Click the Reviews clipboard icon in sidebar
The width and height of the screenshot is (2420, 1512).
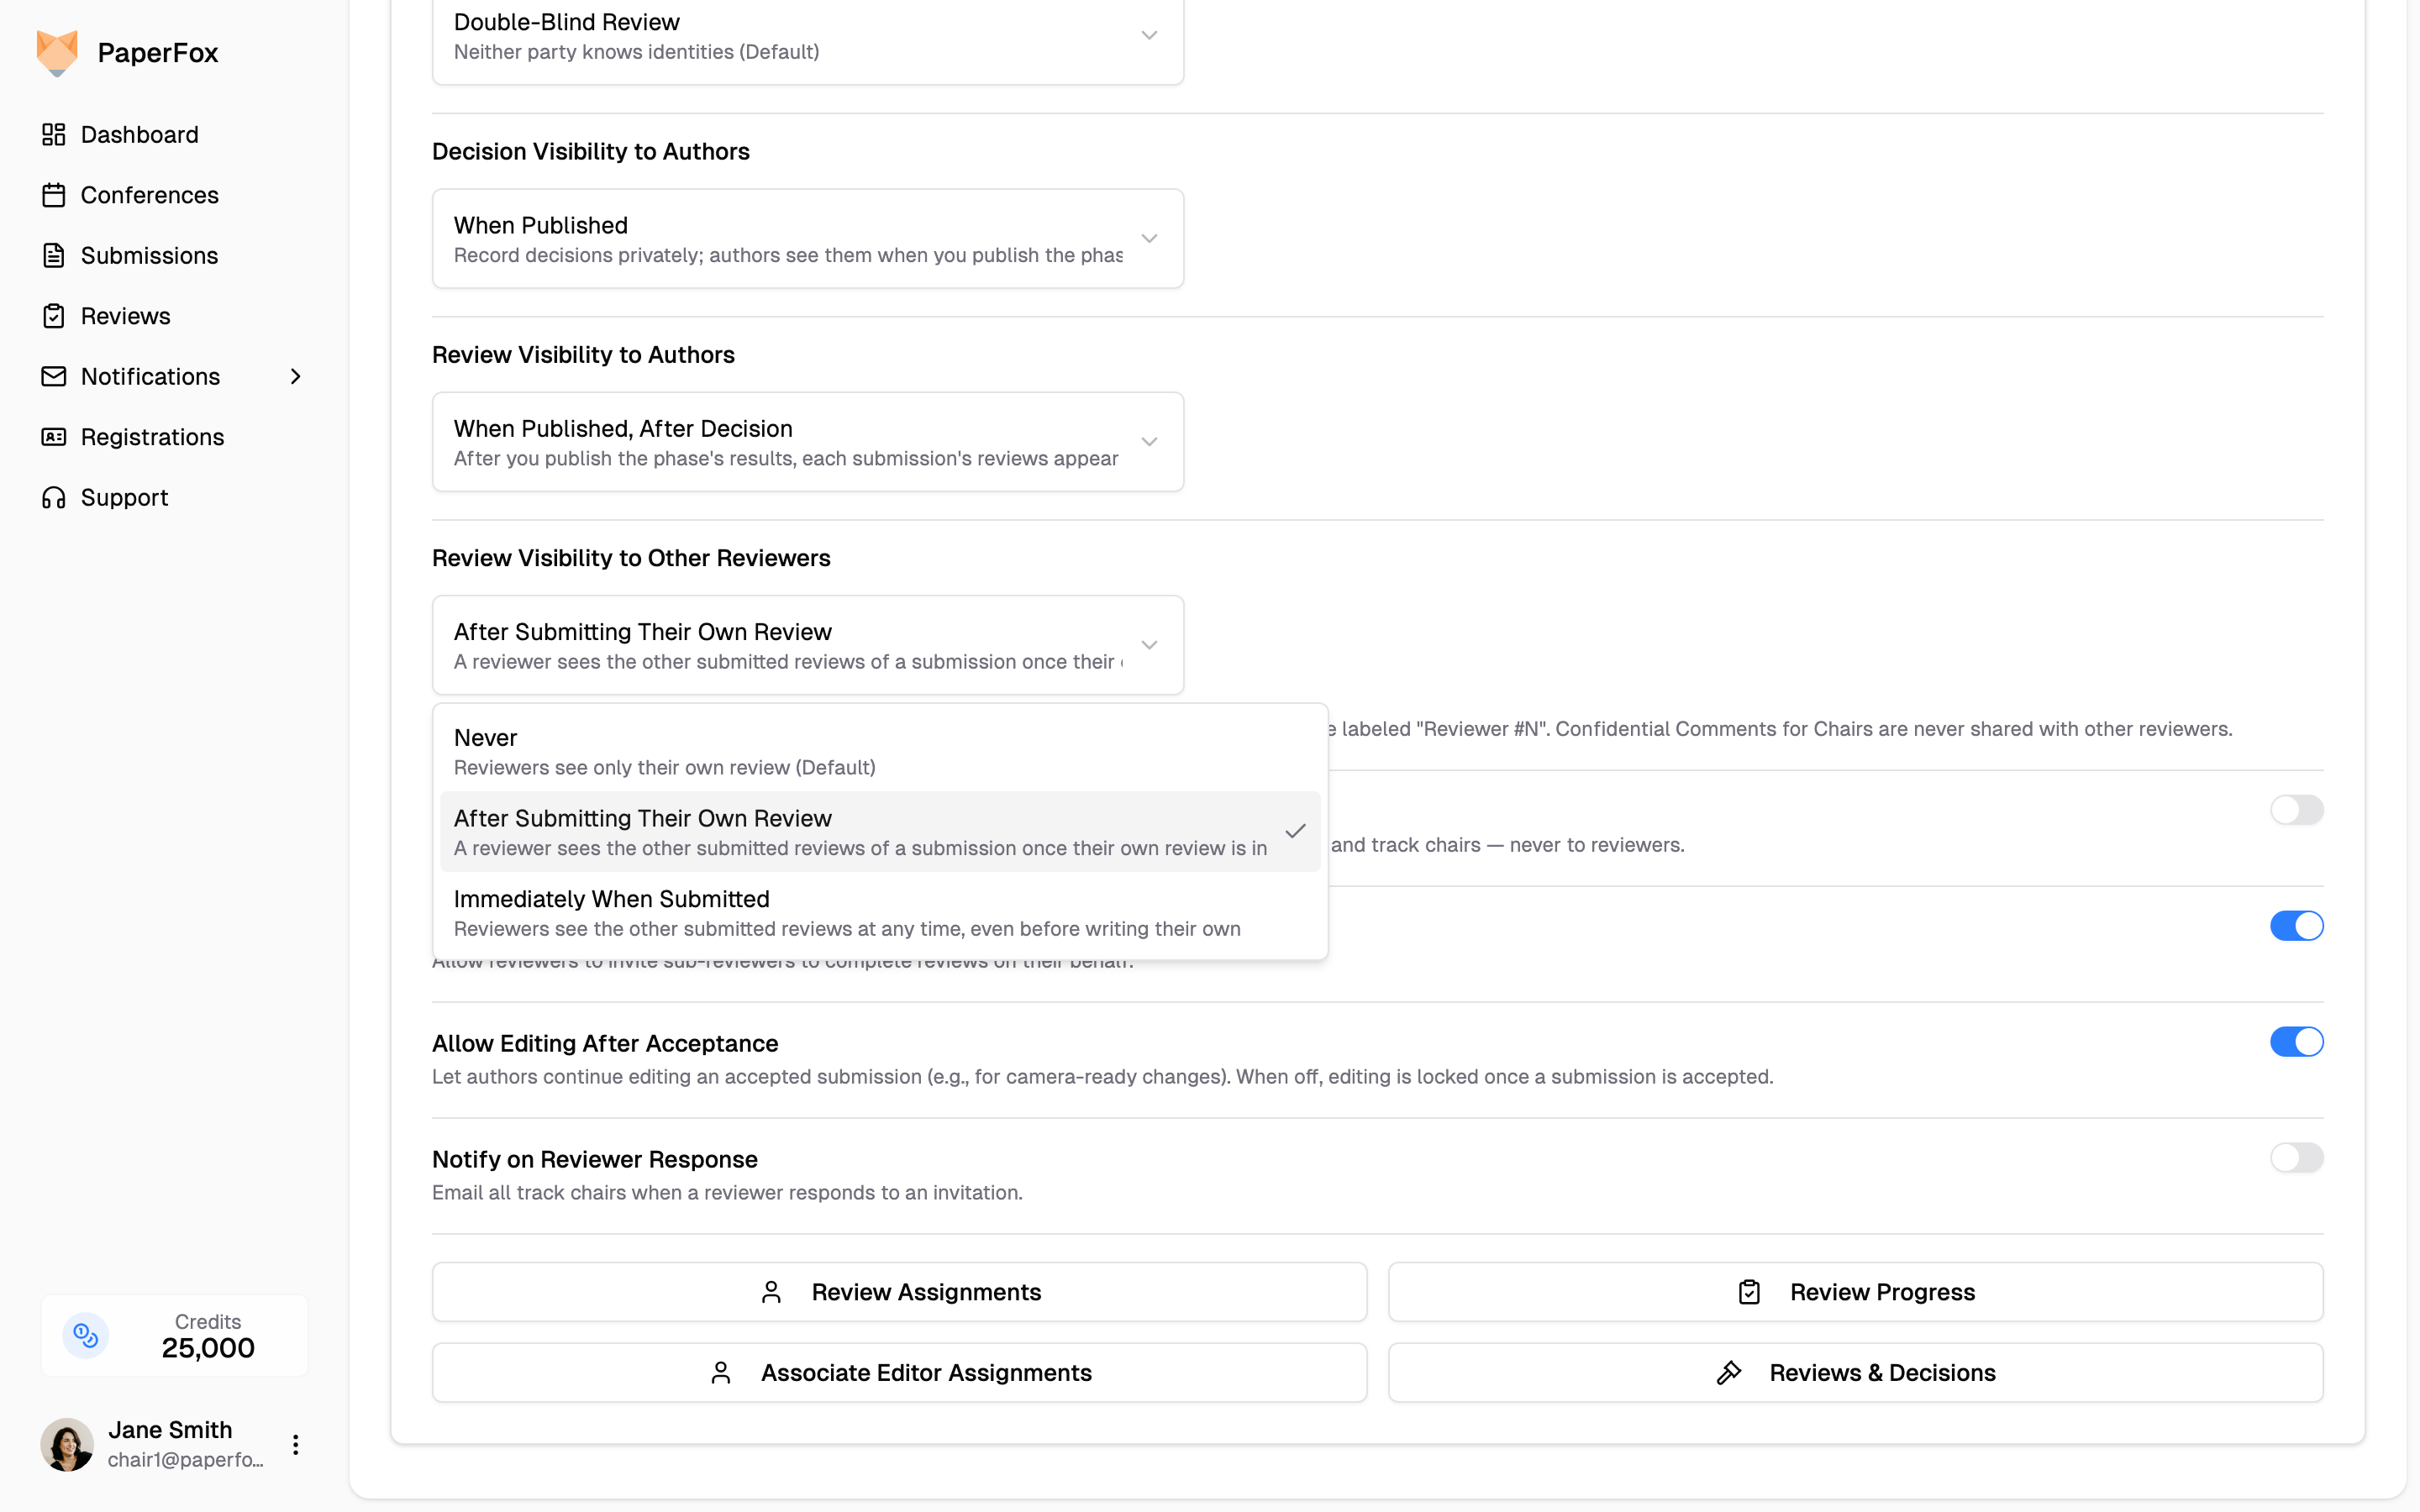point(54,316)
